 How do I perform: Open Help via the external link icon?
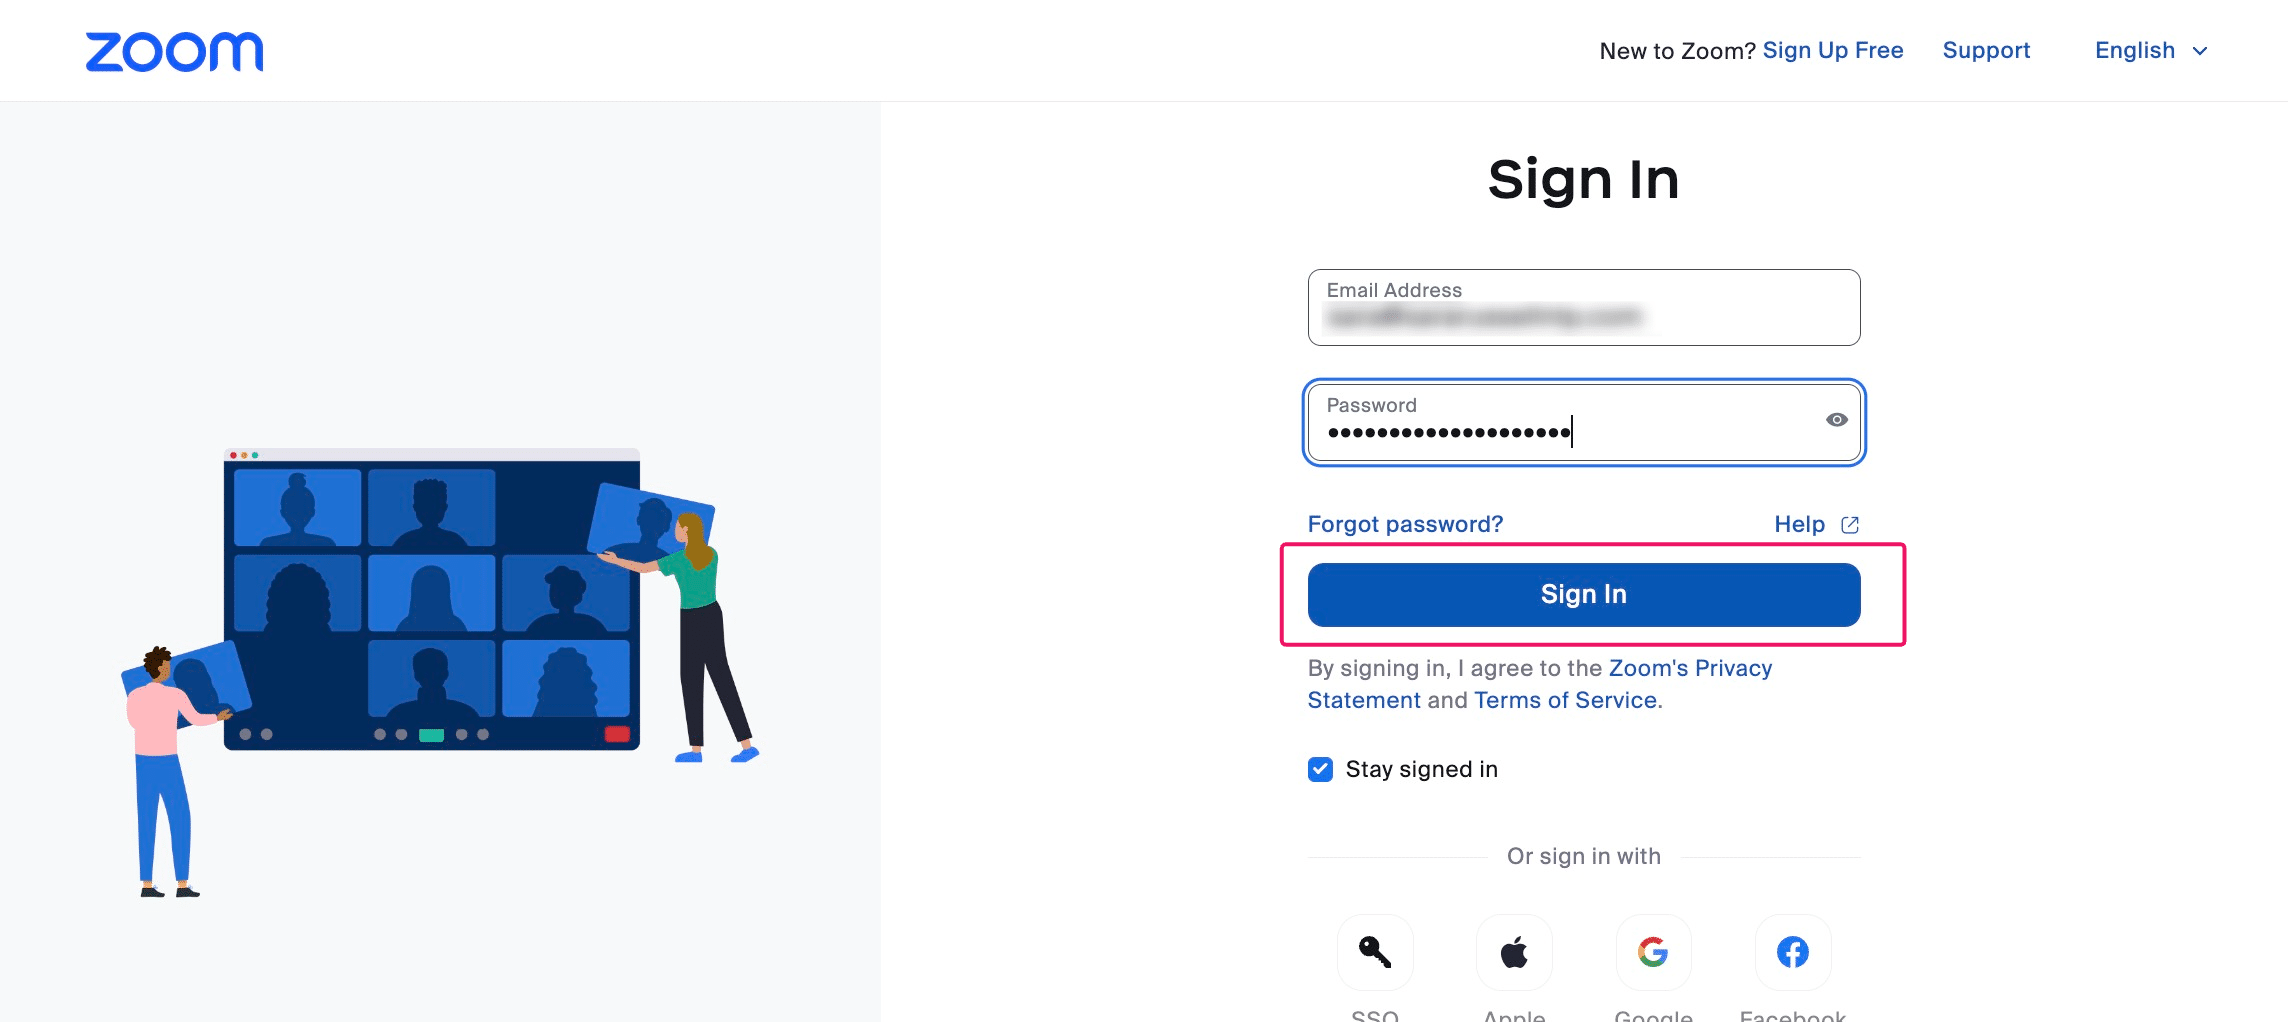pos(1849,523)
